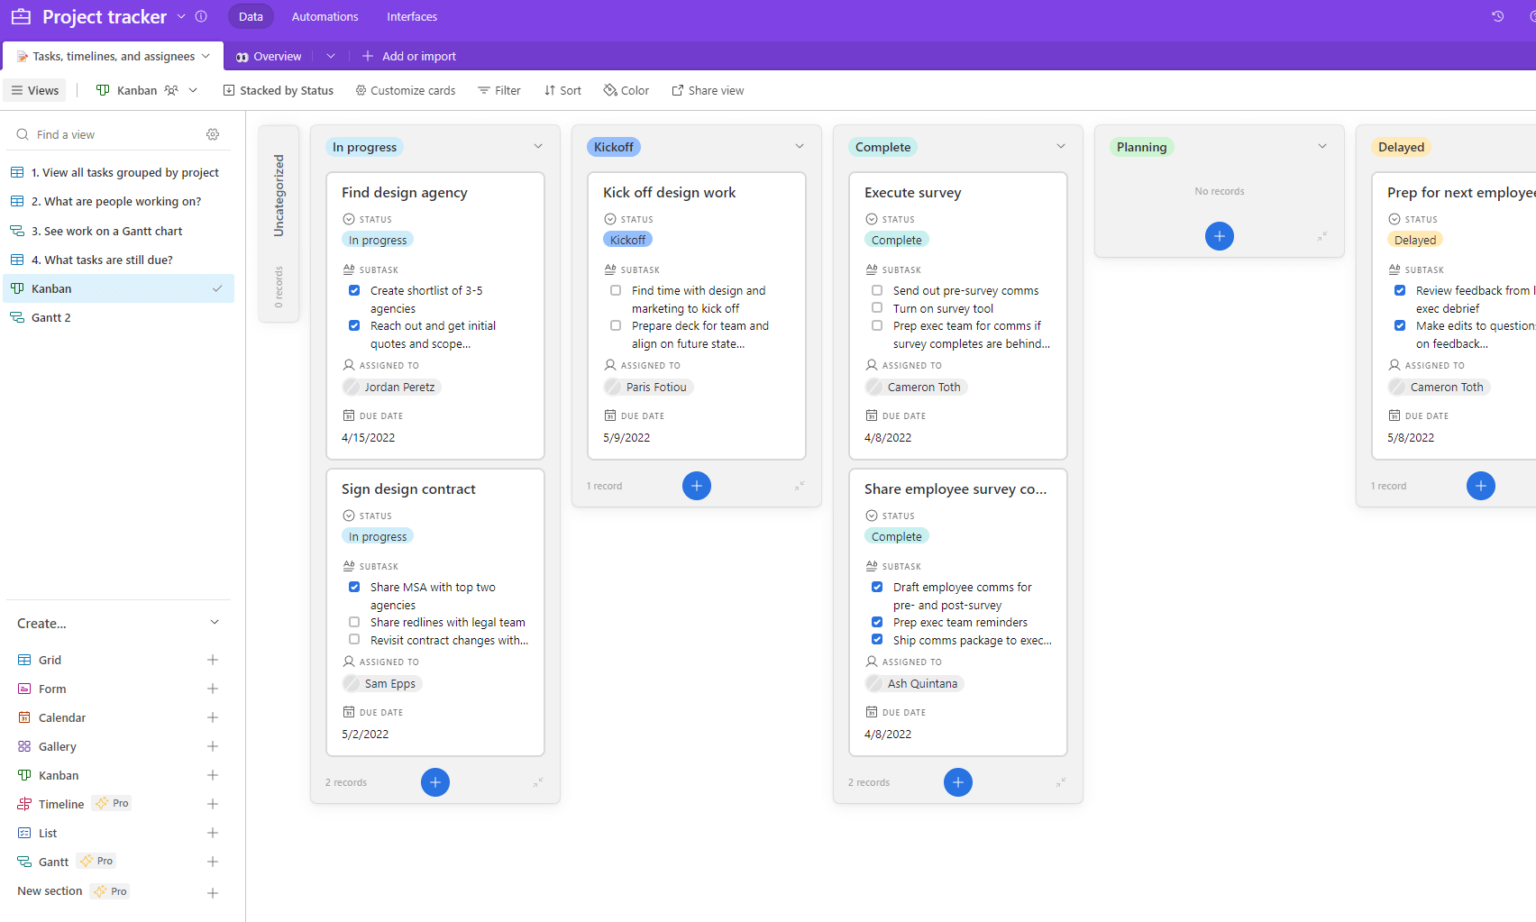Add a record to the Planning column
Image resolution: width=1536 pixels, height=922 pixels.
pyautogui.click(x=1219, y=236)
